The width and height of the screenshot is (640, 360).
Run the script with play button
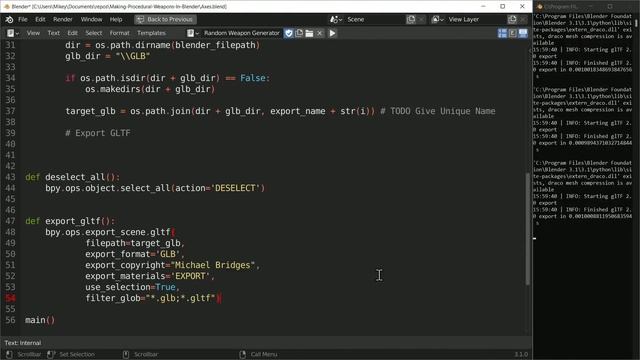pyautogui.click(x=333, y=33)
